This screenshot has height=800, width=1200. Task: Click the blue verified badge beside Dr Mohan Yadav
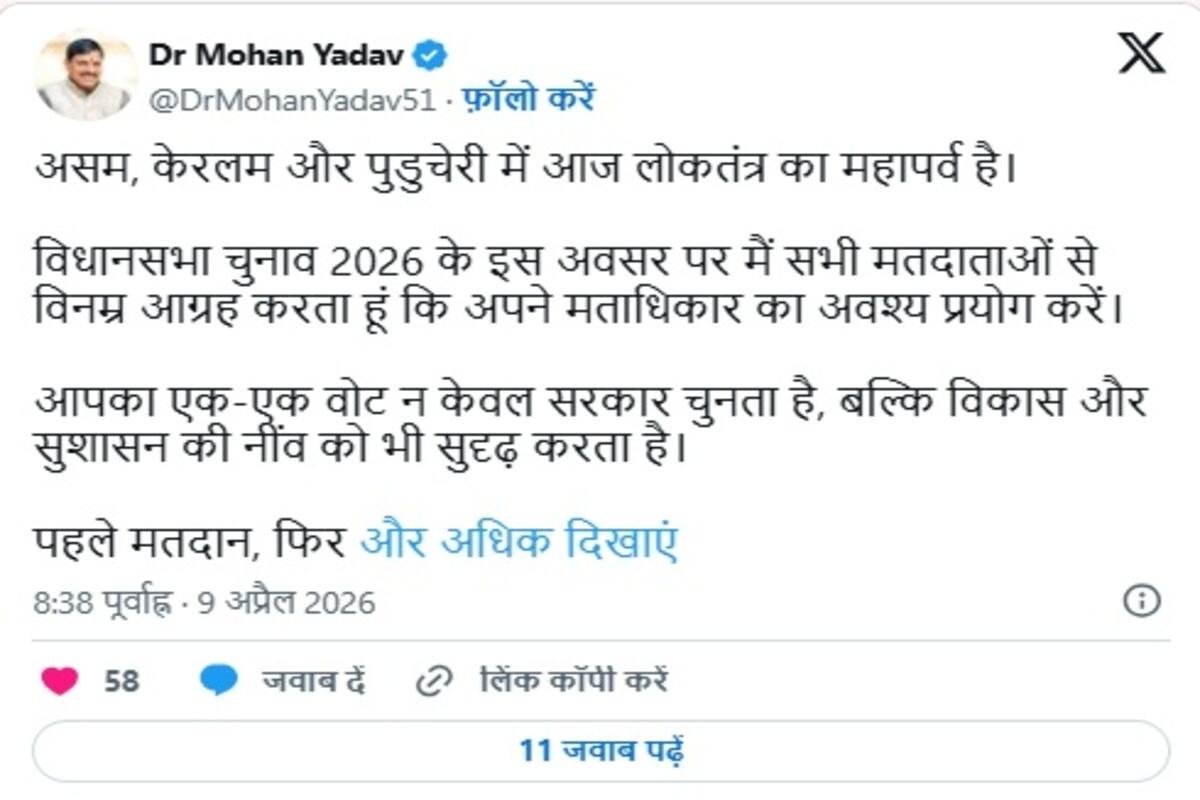(x=429, y=57)
